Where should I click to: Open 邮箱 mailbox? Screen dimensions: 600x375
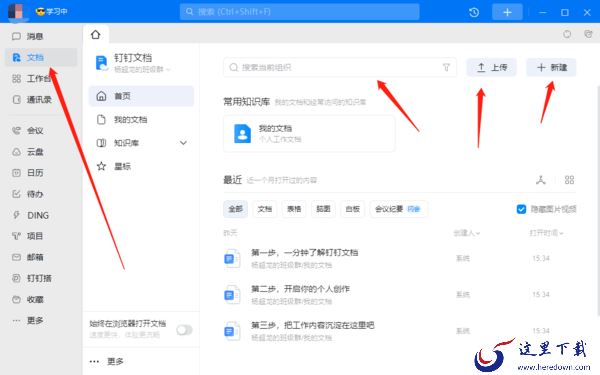coord(28,257)
